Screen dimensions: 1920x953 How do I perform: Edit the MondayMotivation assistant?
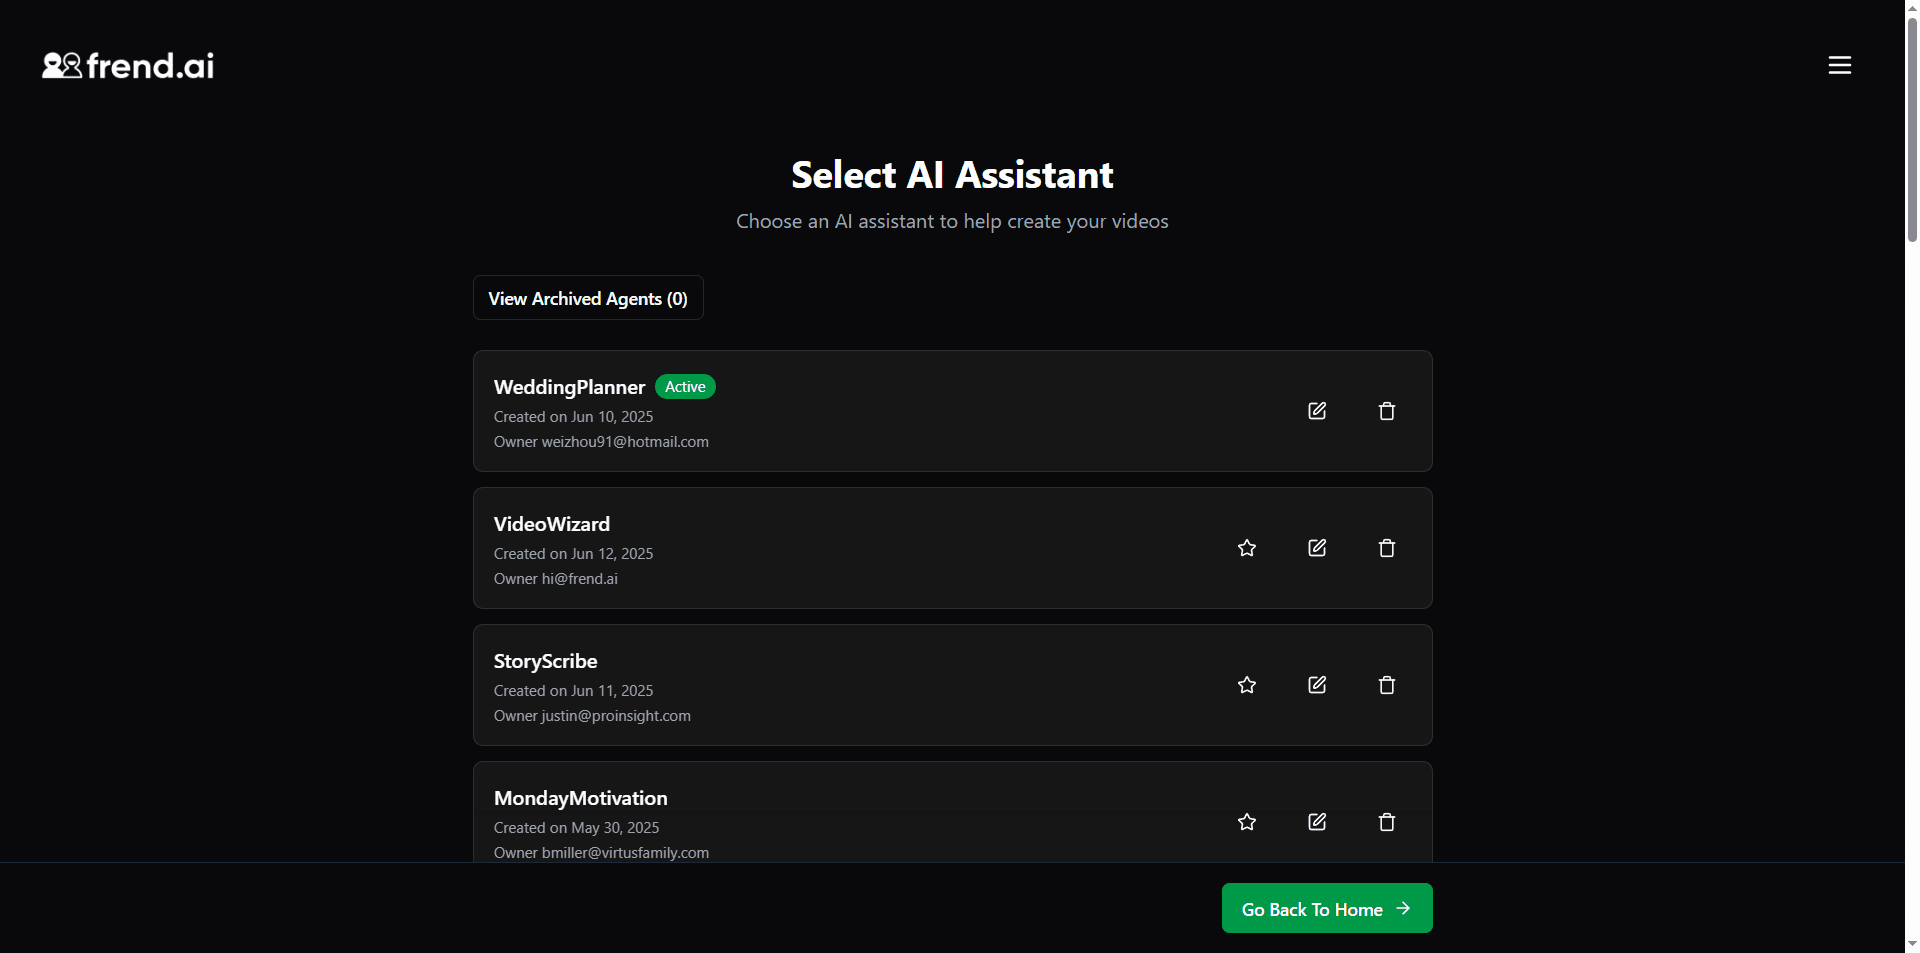point(1316,821)
